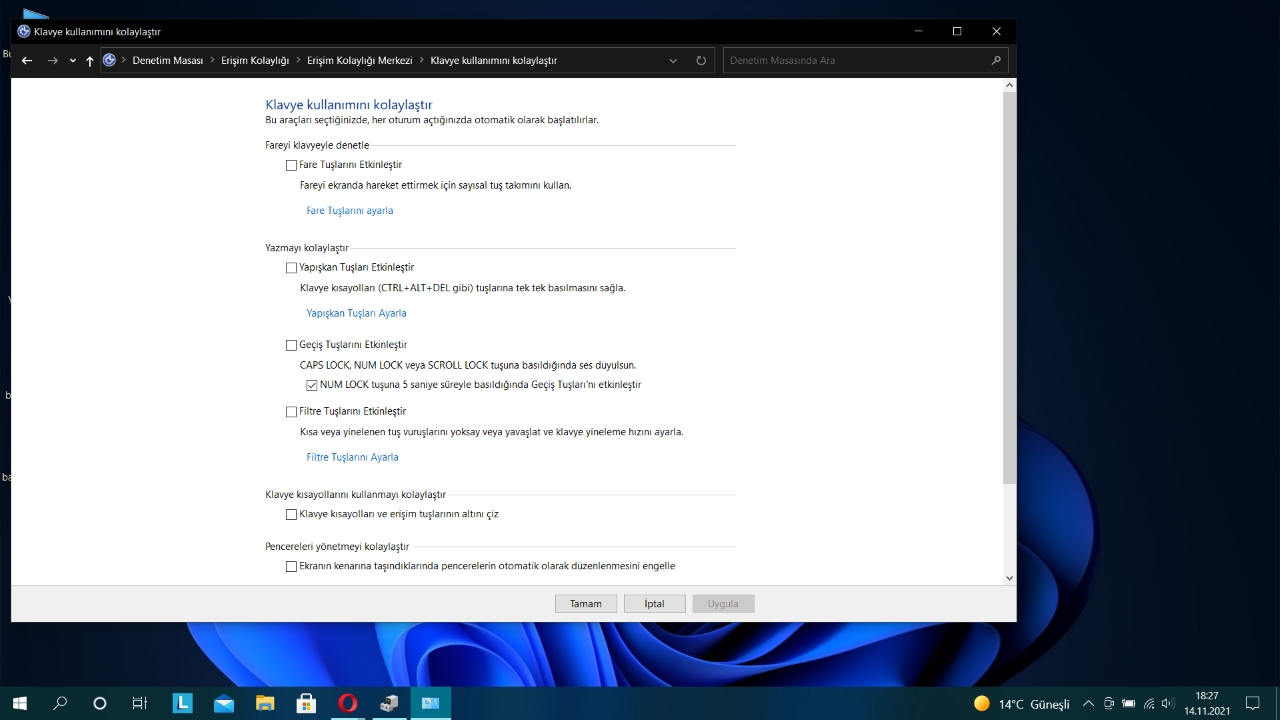
Task: Navigate to Erişim Kolaylığı Merkezi breadcrumb
Action: [x=359, y=61]
